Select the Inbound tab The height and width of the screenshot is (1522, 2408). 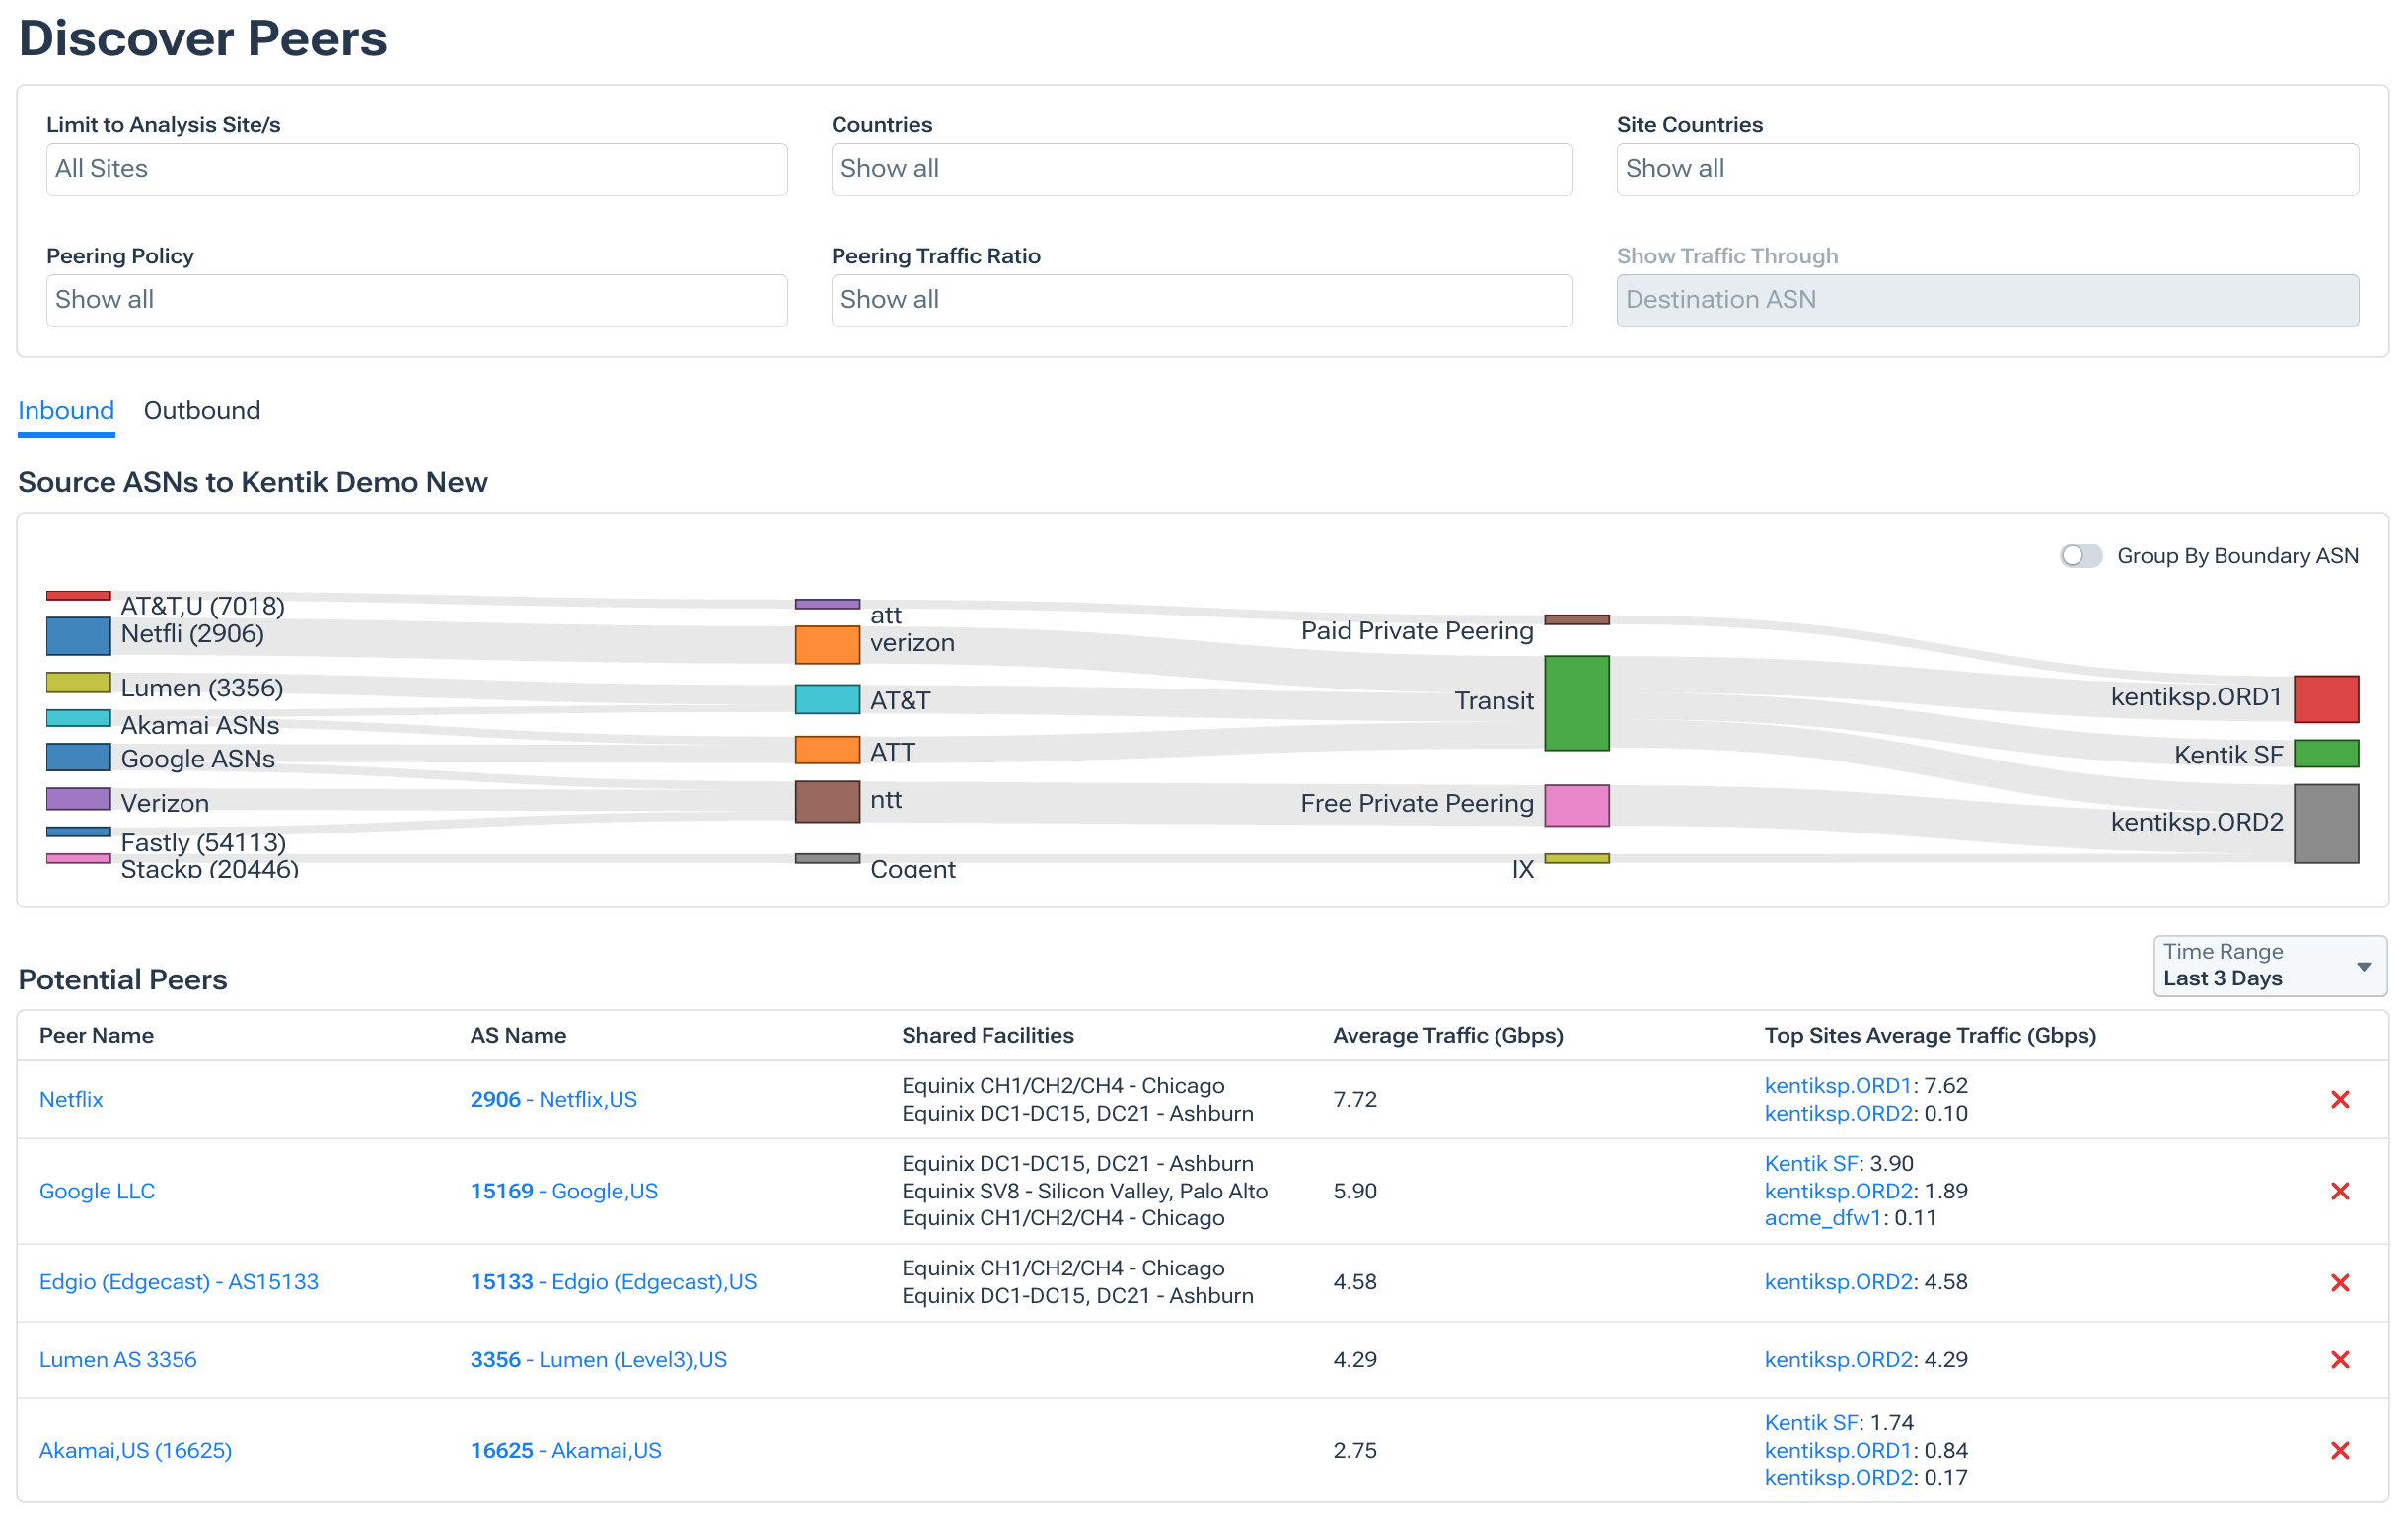coord(66,411)
